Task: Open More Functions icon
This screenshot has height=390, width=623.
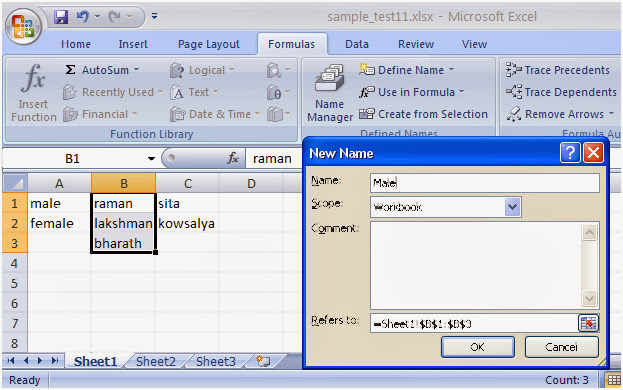Action: [278, 114]
